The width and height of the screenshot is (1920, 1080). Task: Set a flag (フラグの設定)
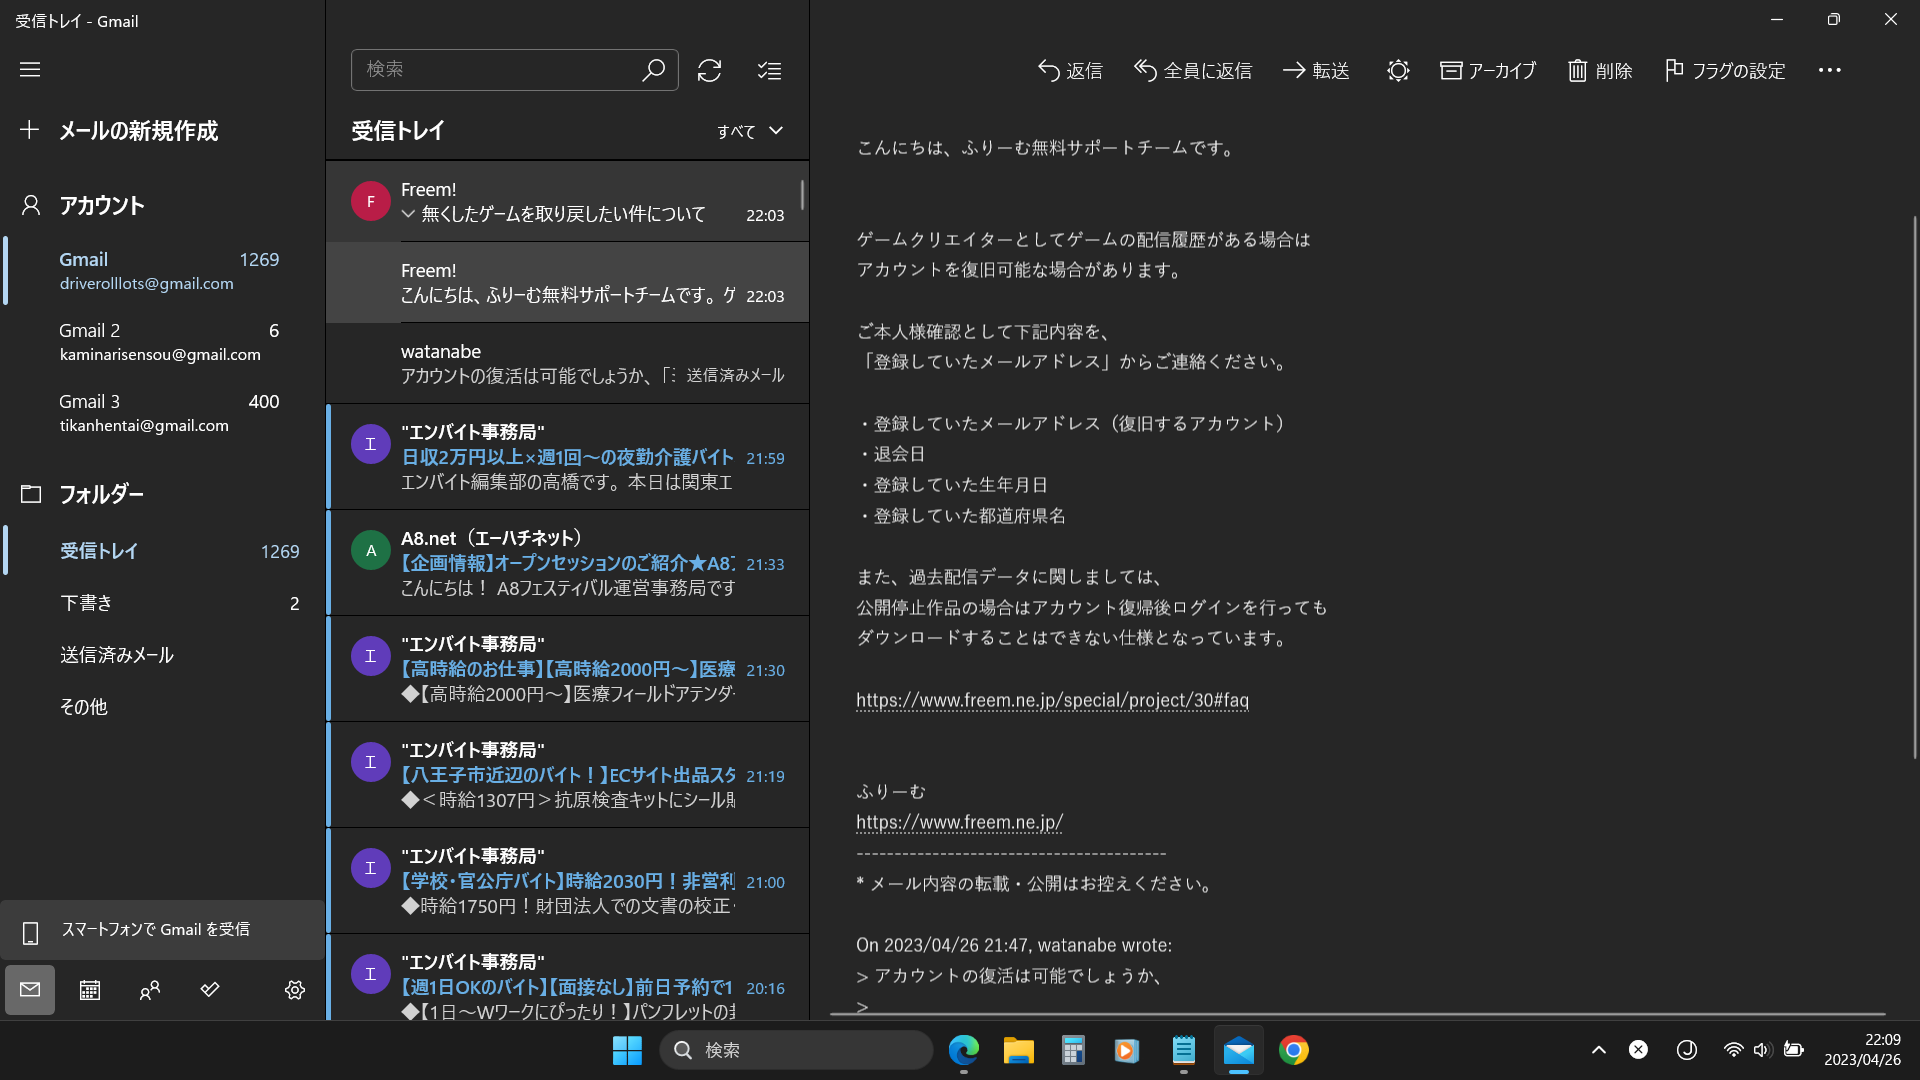pos(1725,70)
